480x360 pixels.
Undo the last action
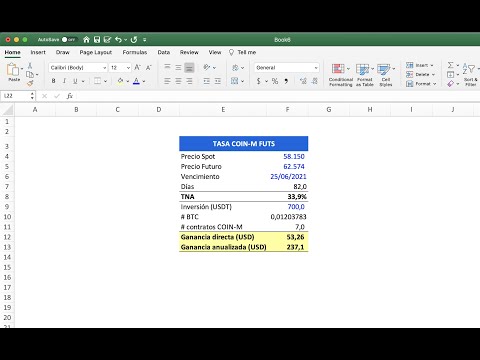[x=118, y=40]
